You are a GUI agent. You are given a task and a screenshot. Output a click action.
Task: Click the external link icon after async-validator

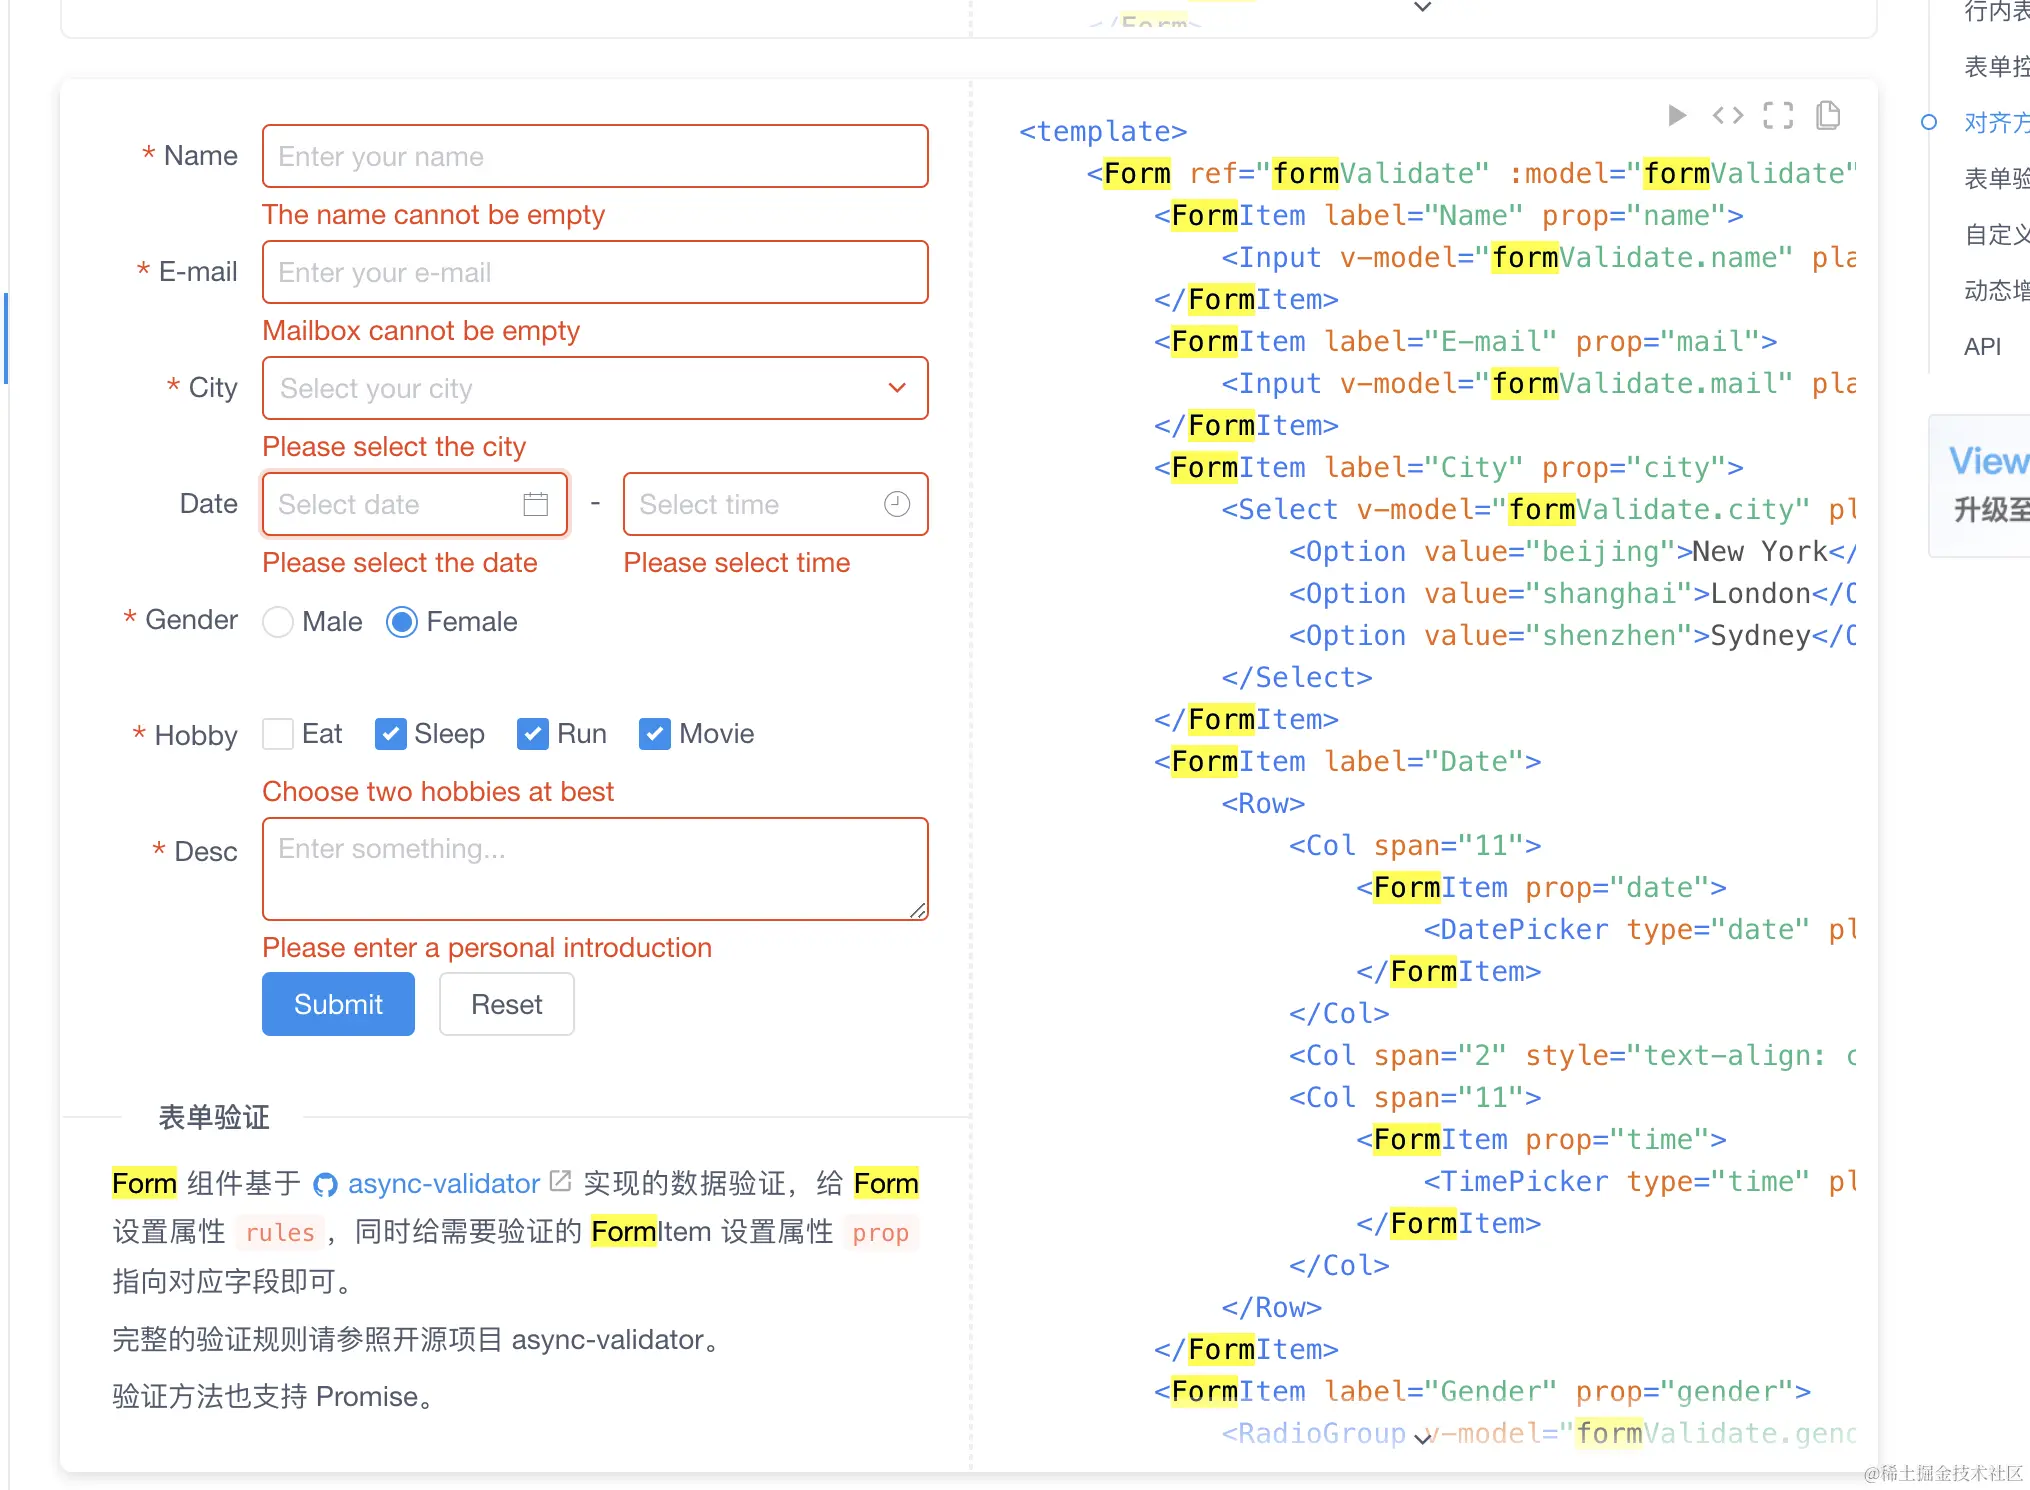pyautogui.click(x=561, y=1182)
